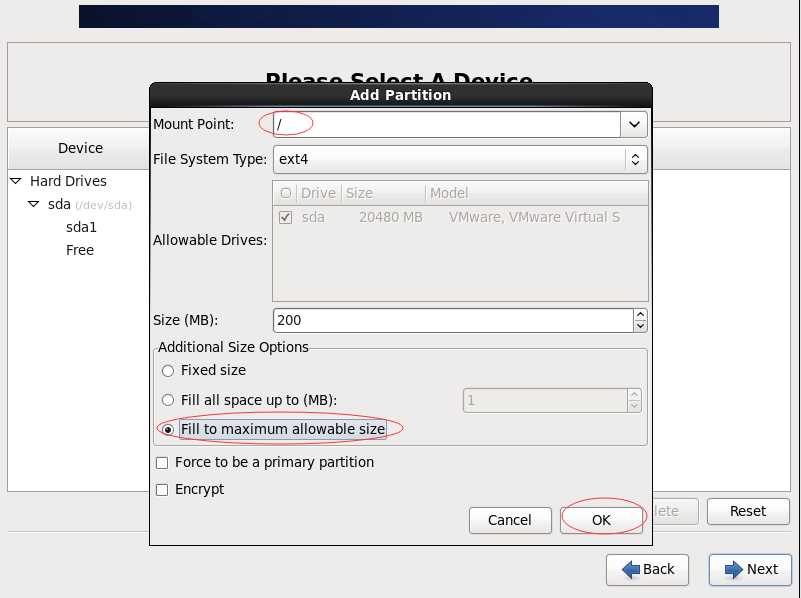This screenshot has height=598, width=801.
Task: Click the Model column header
Action: 536,193
